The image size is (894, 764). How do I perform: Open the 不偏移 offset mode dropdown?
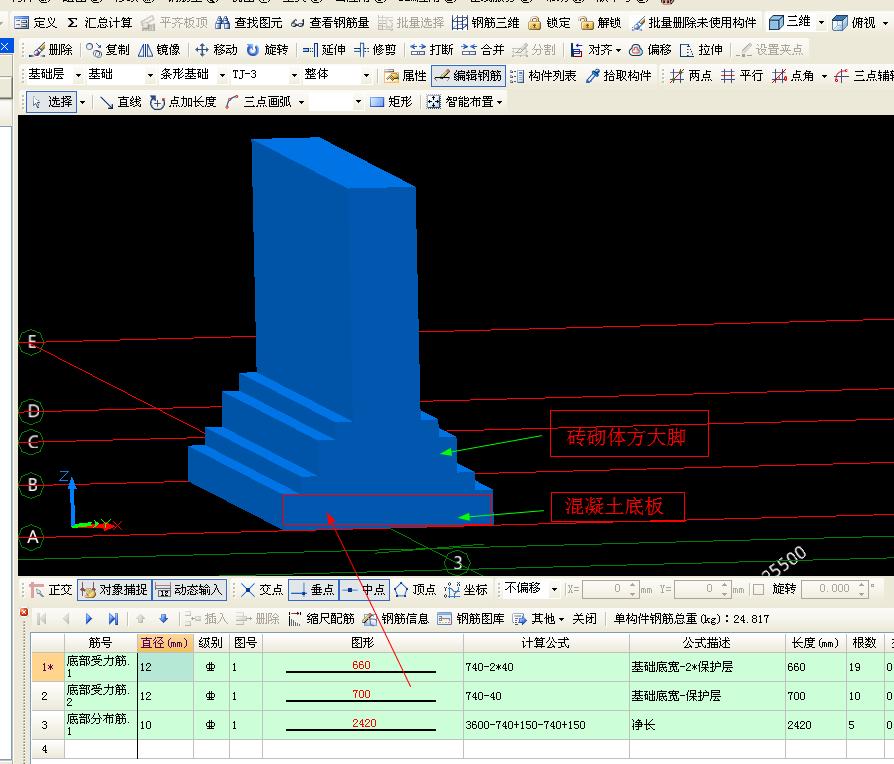coord(554,589)
